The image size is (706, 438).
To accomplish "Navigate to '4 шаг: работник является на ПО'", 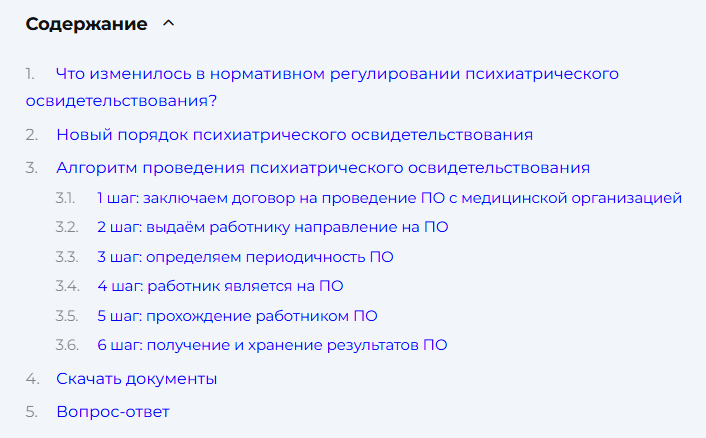I will pyautogui.click(x=220, y=286).
